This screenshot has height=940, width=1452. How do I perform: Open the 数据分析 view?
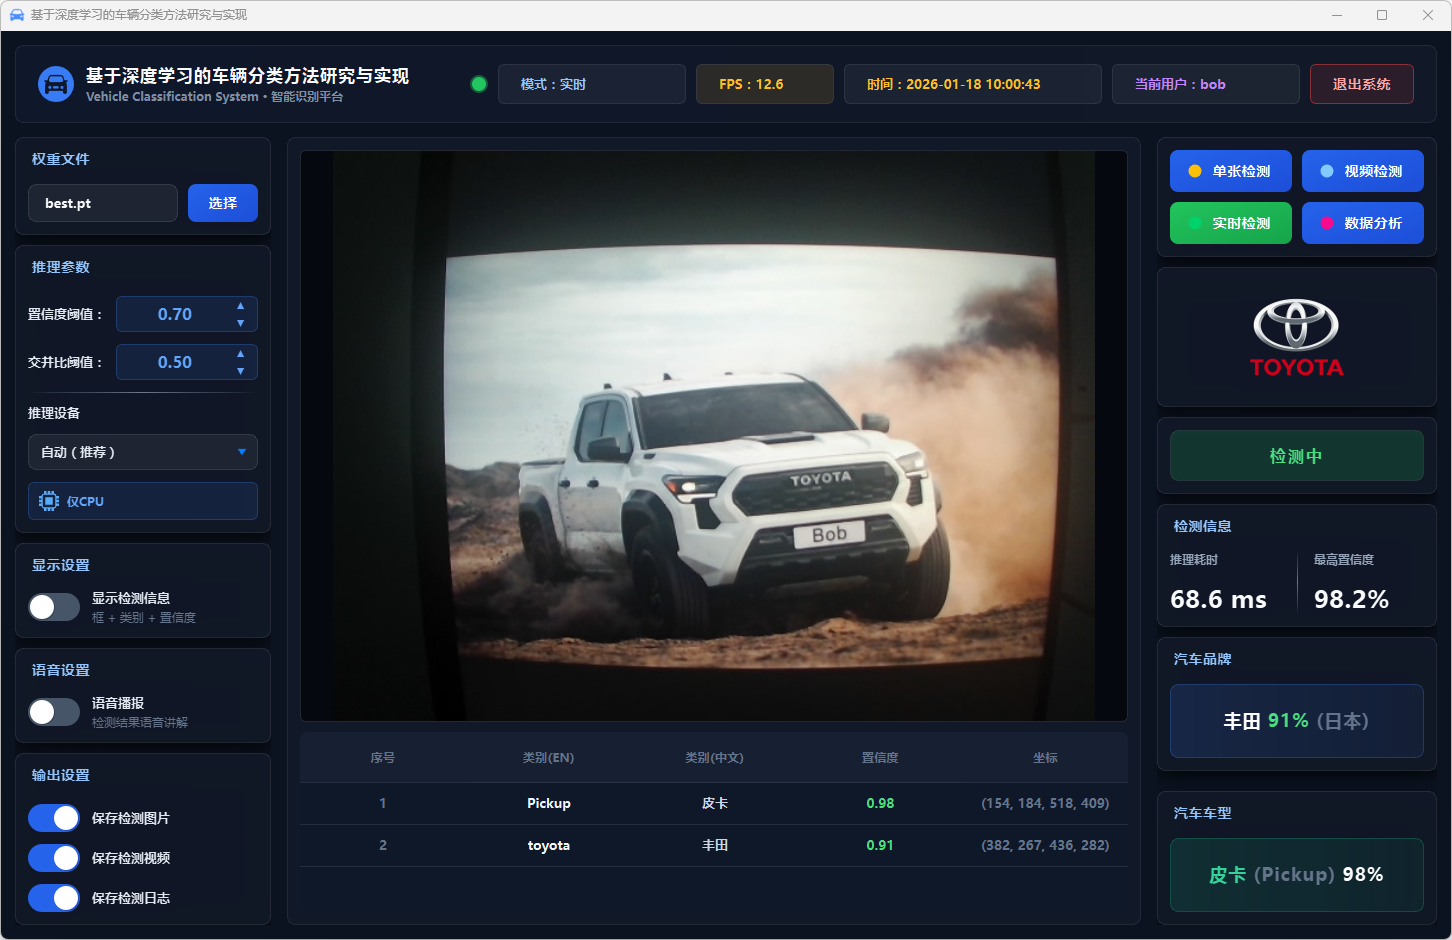(1363, 223)
